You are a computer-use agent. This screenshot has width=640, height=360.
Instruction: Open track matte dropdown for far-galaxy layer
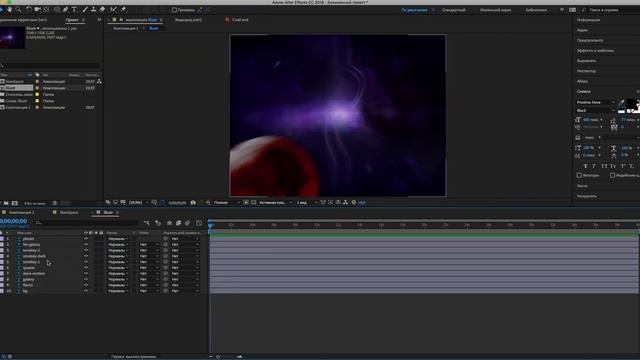tap(149, 244)
